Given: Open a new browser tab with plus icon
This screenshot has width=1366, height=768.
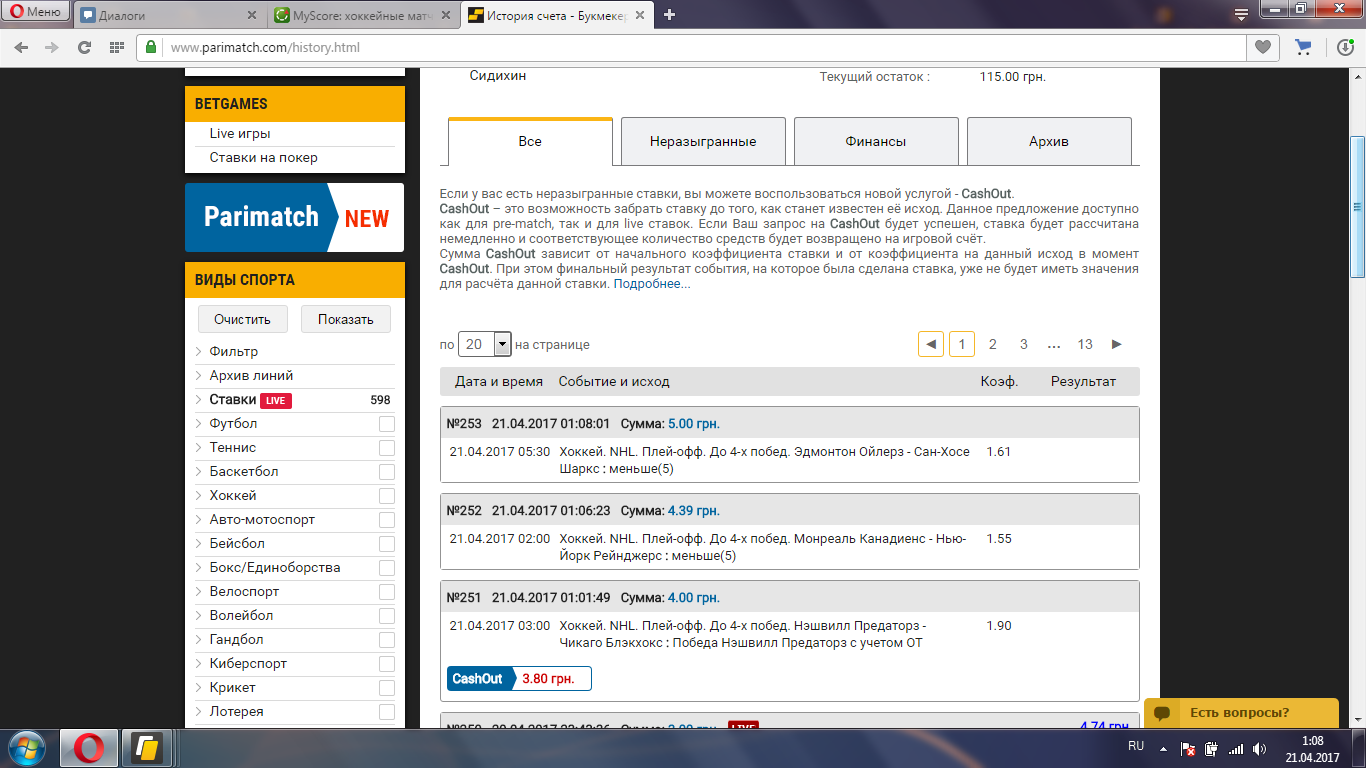Looking at the screenshot, I should click(669, 14).
